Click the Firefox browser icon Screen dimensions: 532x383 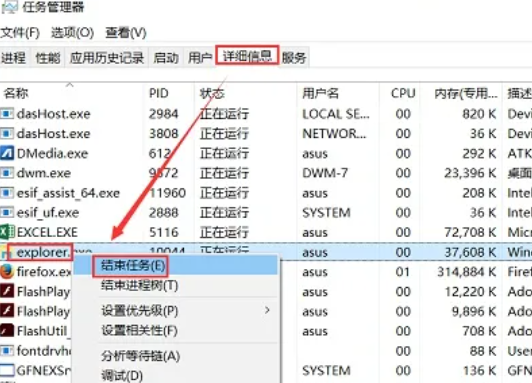[x=7, y=271]
